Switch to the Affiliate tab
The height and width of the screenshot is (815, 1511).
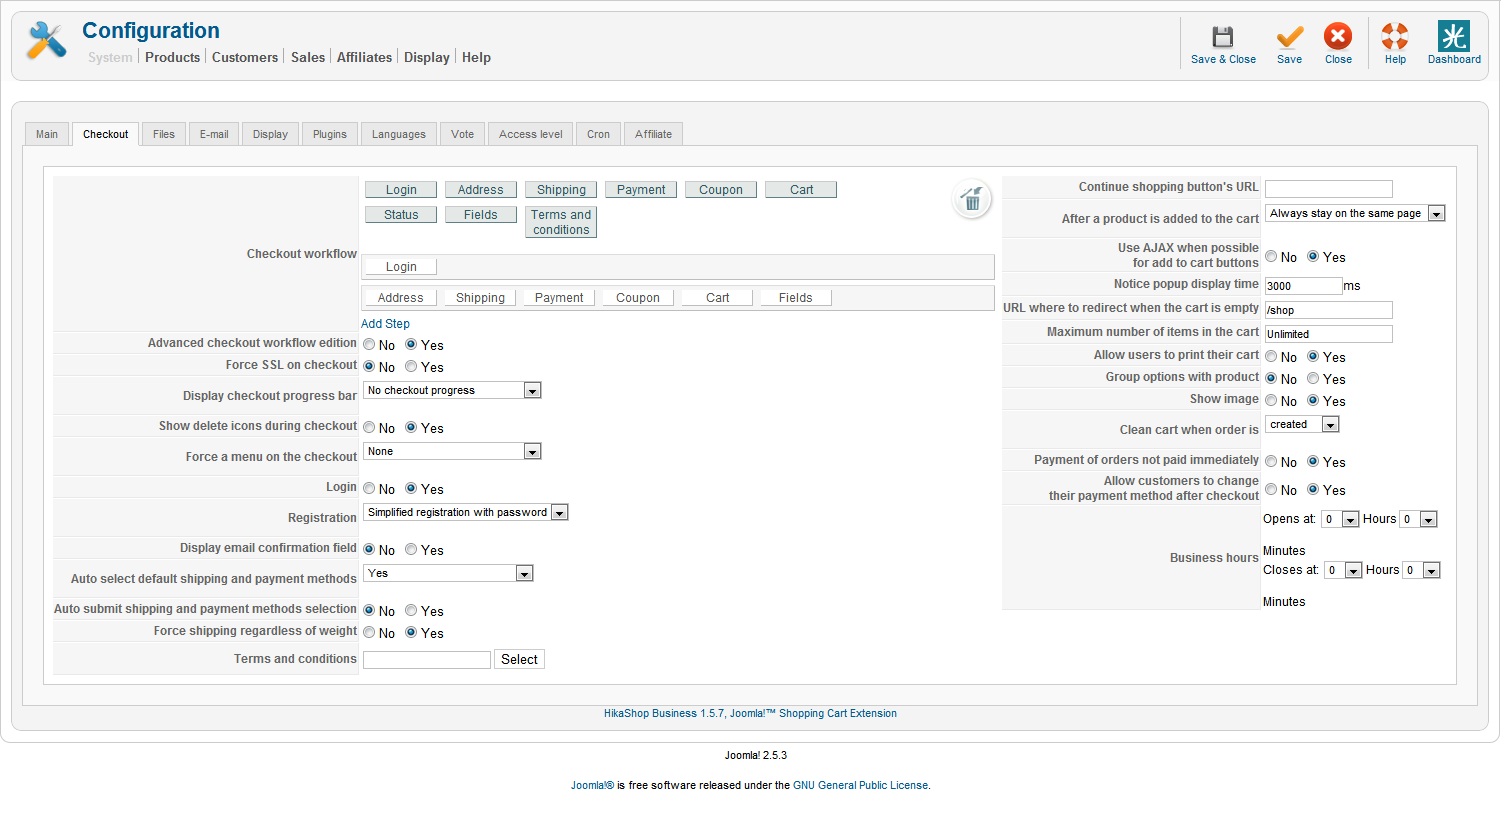coord(653,134)
